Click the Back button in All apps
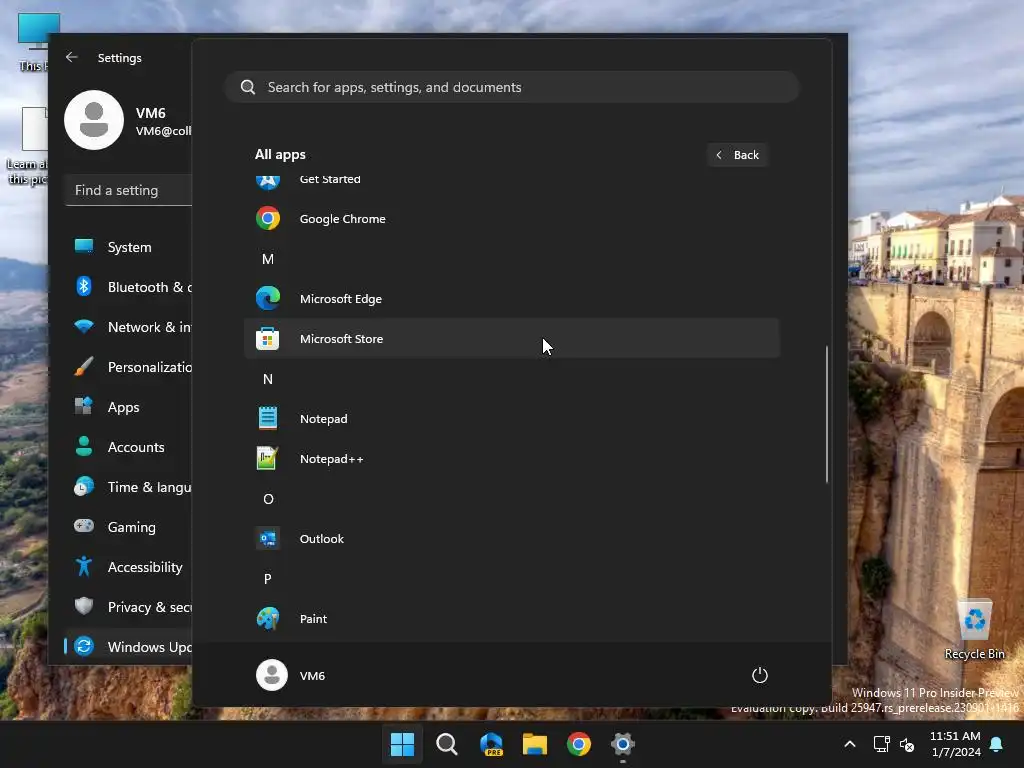This screenshot has height=768, width=1024. 737,155
